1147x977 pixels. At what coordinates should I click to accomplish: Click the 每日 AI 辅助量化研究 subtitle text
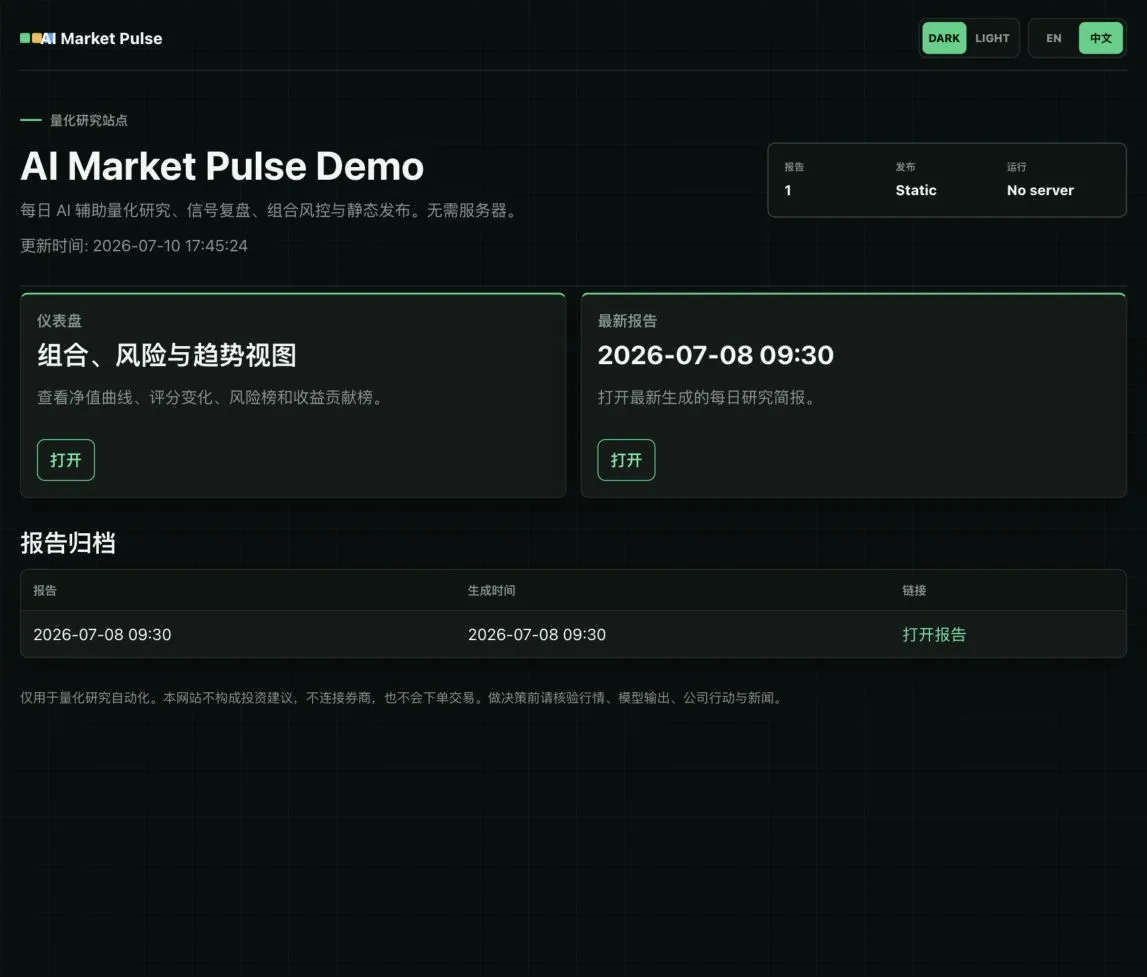(271, 211)
